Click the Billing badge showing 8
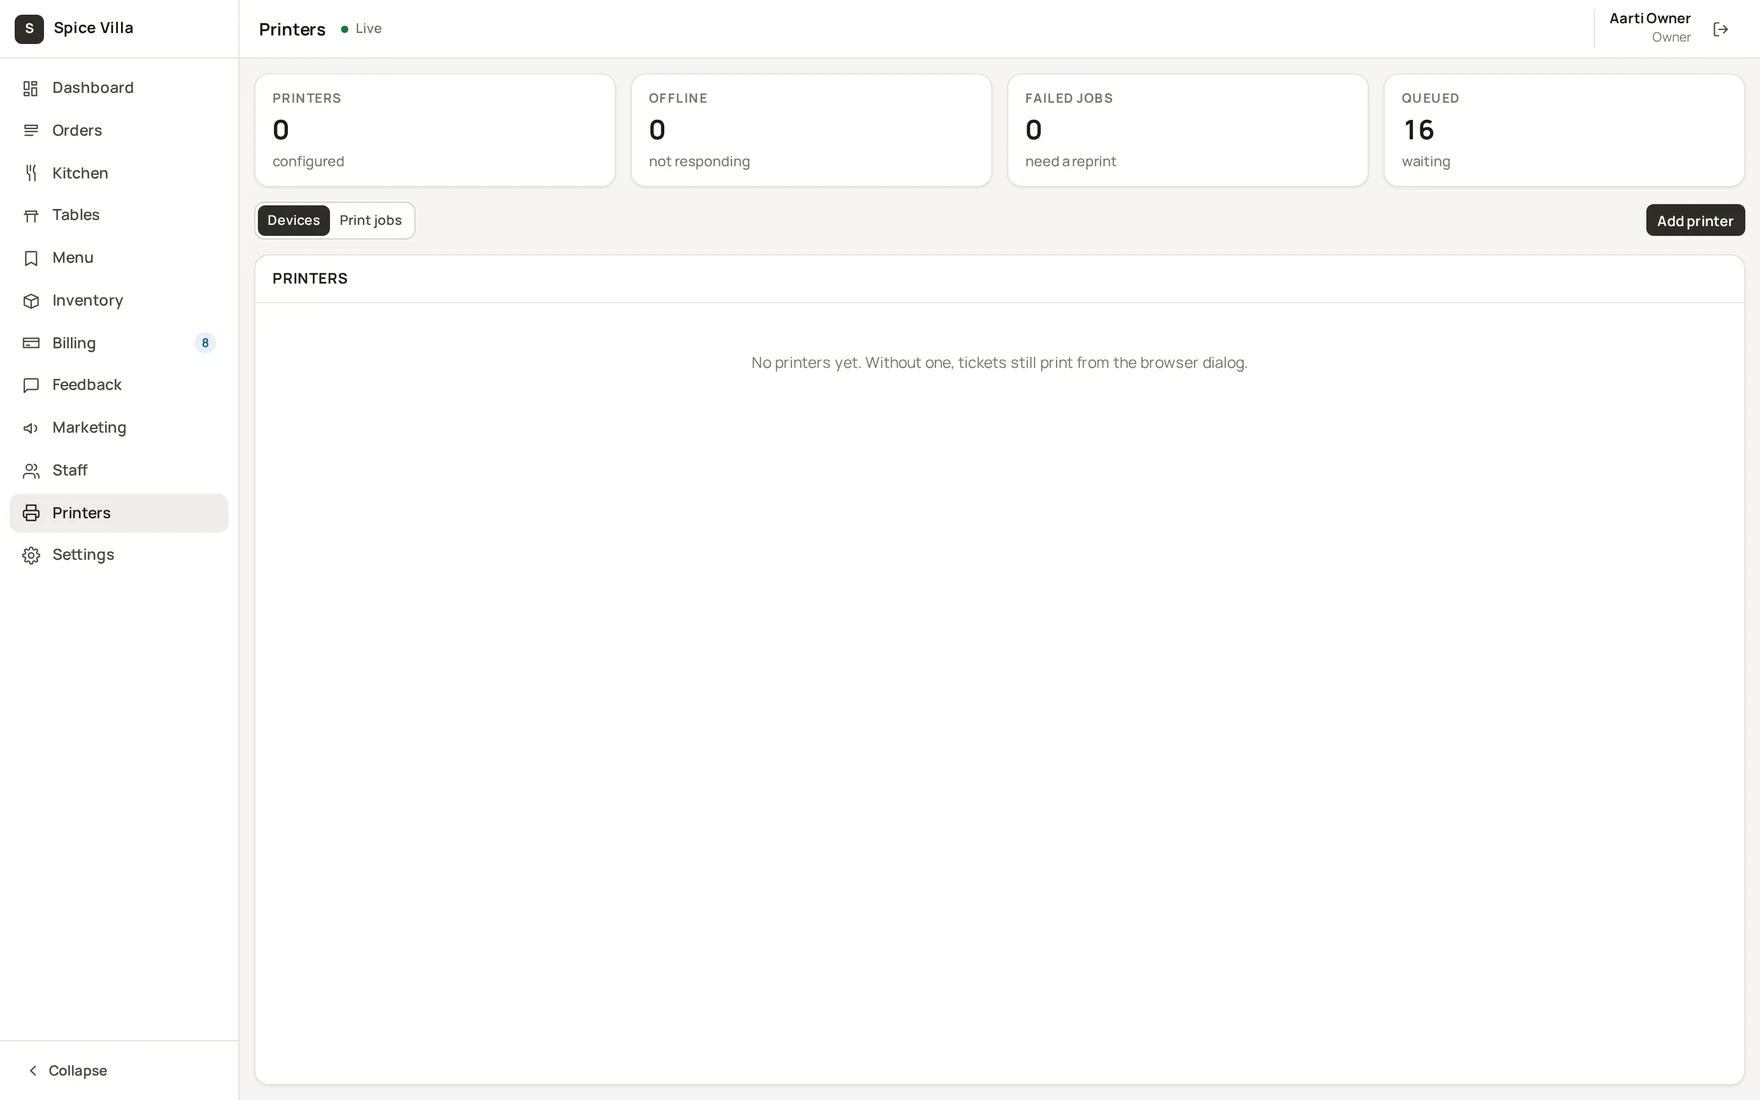 205,343
